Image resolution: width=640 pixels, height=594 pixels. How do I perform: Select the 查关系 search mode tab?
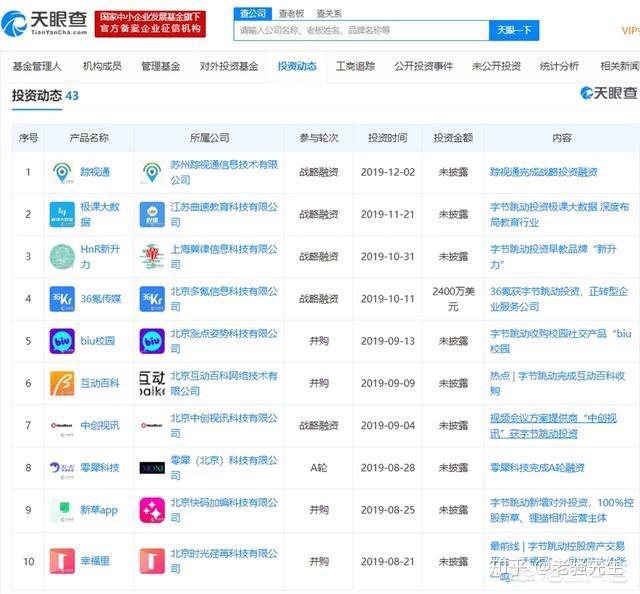329,13
